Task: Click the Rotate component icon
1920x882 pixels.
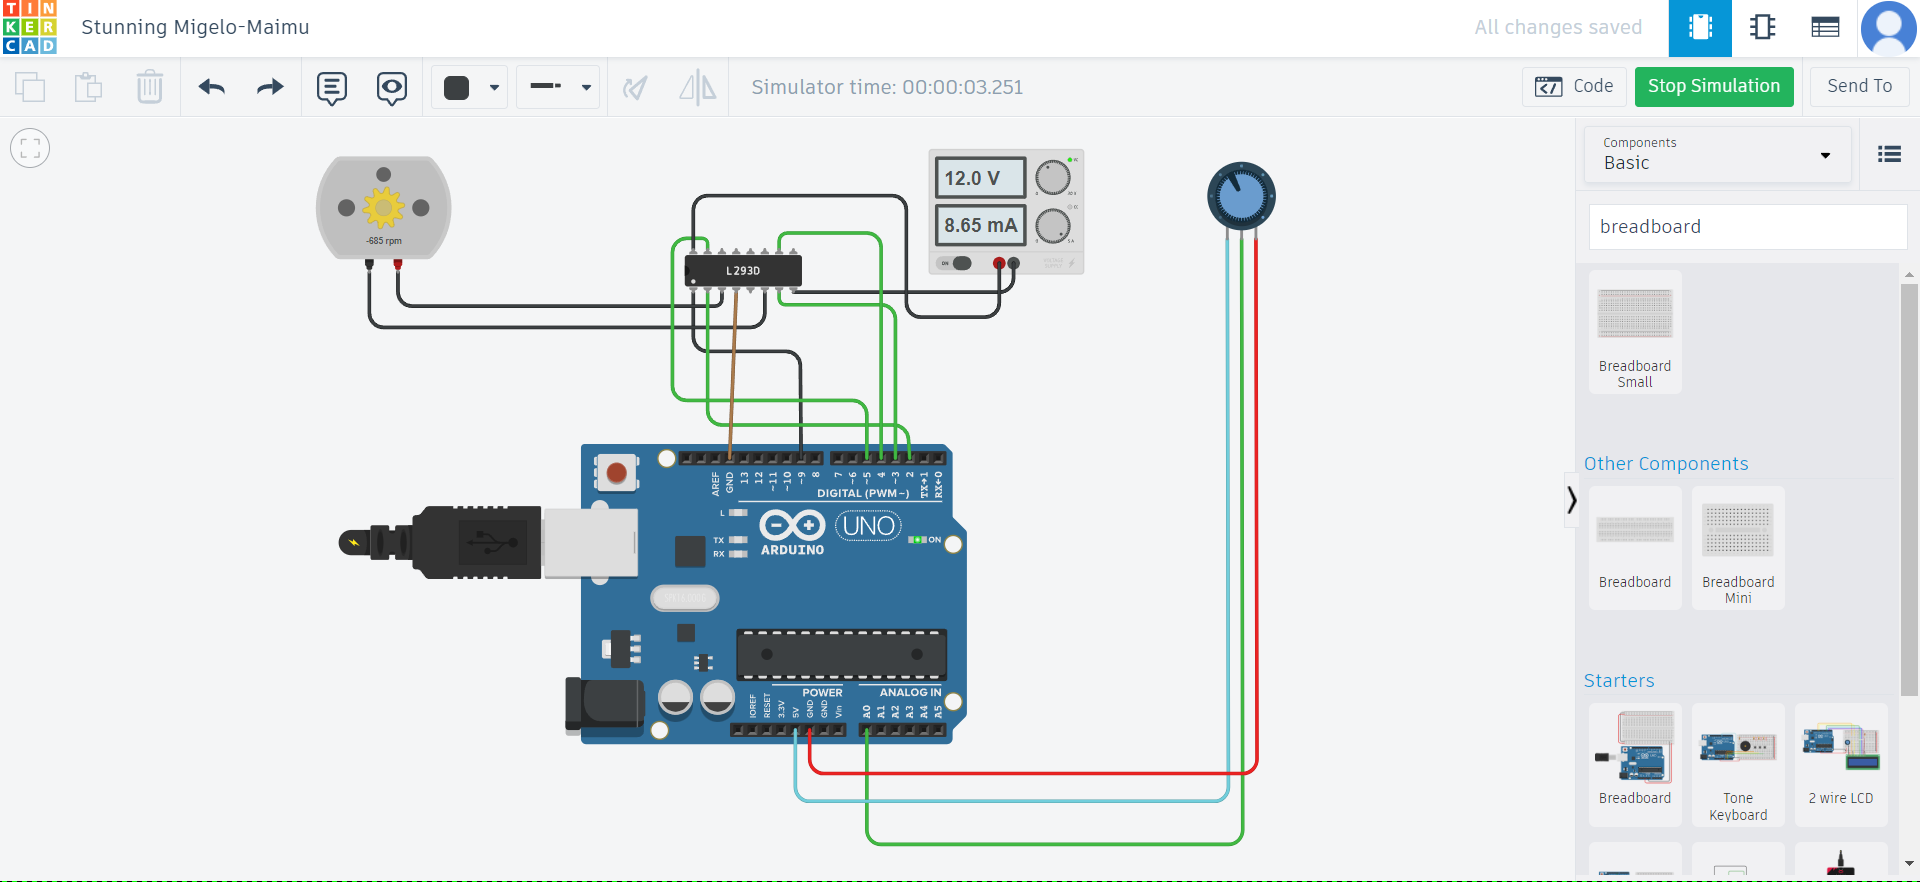Action: [x=634, y=88]
